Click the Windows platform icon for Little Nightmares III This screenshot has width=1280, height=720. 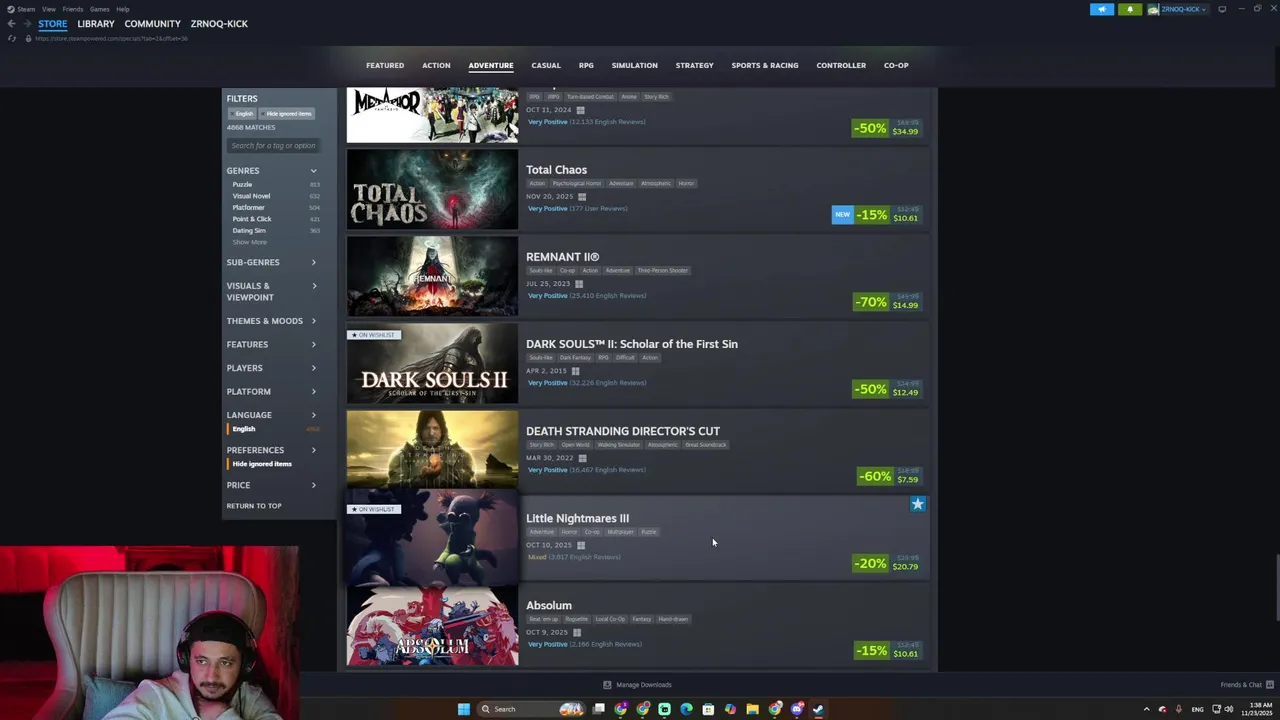[x=580, y=545]
